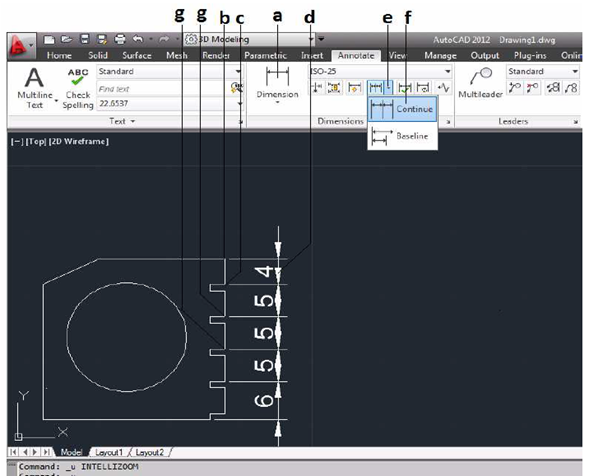Screen dimensions: 589x476
Task: Click the Quick Dimension icon
Action: coord(354,88)
